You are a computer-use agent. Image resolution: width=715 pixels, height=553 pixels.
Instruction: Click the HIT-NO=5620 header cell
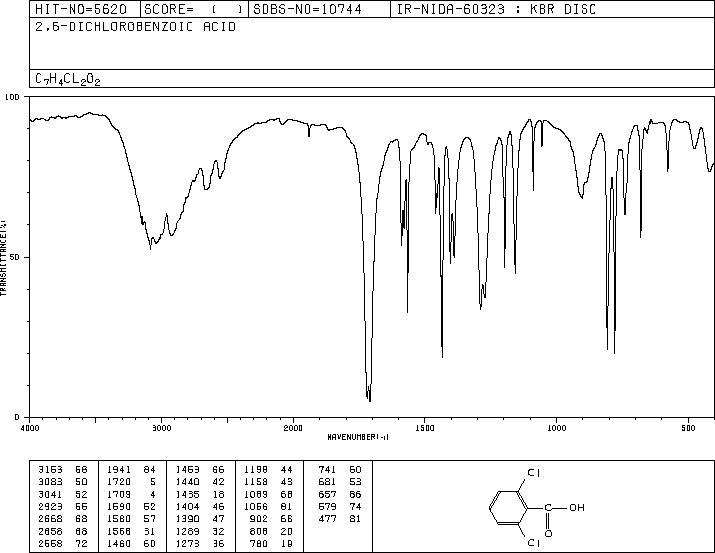coord(81,9)
